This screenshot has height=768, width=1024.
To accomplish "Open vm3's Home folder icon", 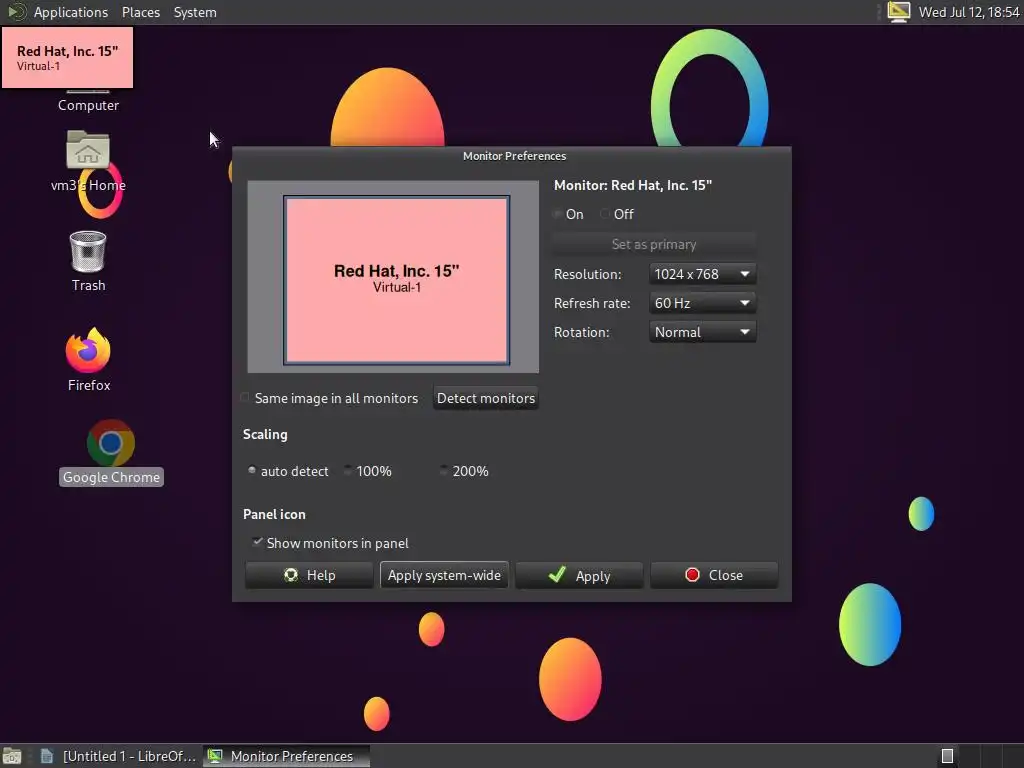I will pos(88,161).
